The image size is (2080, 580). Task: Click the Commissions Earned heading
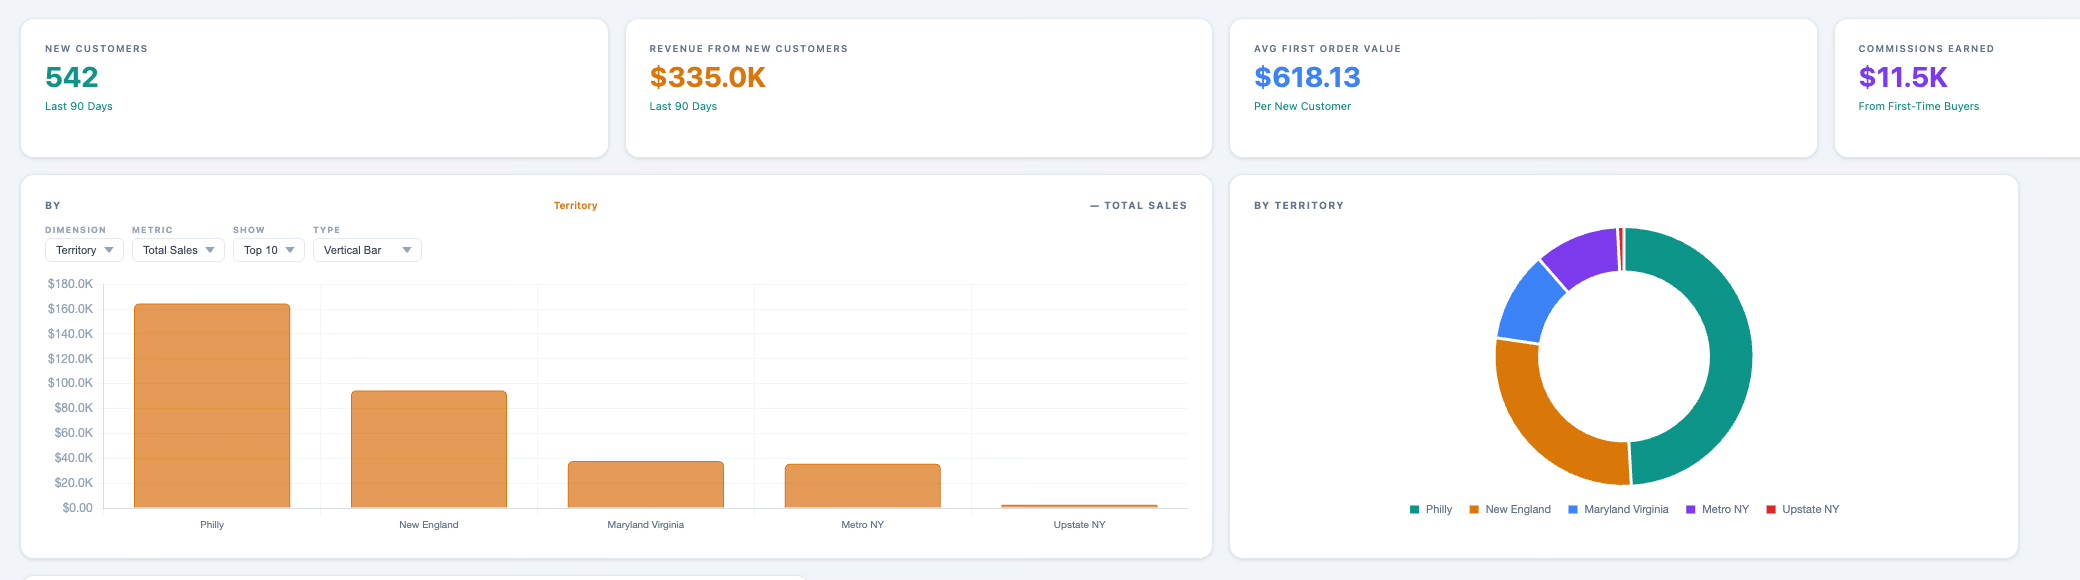[x=1926, y=49]
